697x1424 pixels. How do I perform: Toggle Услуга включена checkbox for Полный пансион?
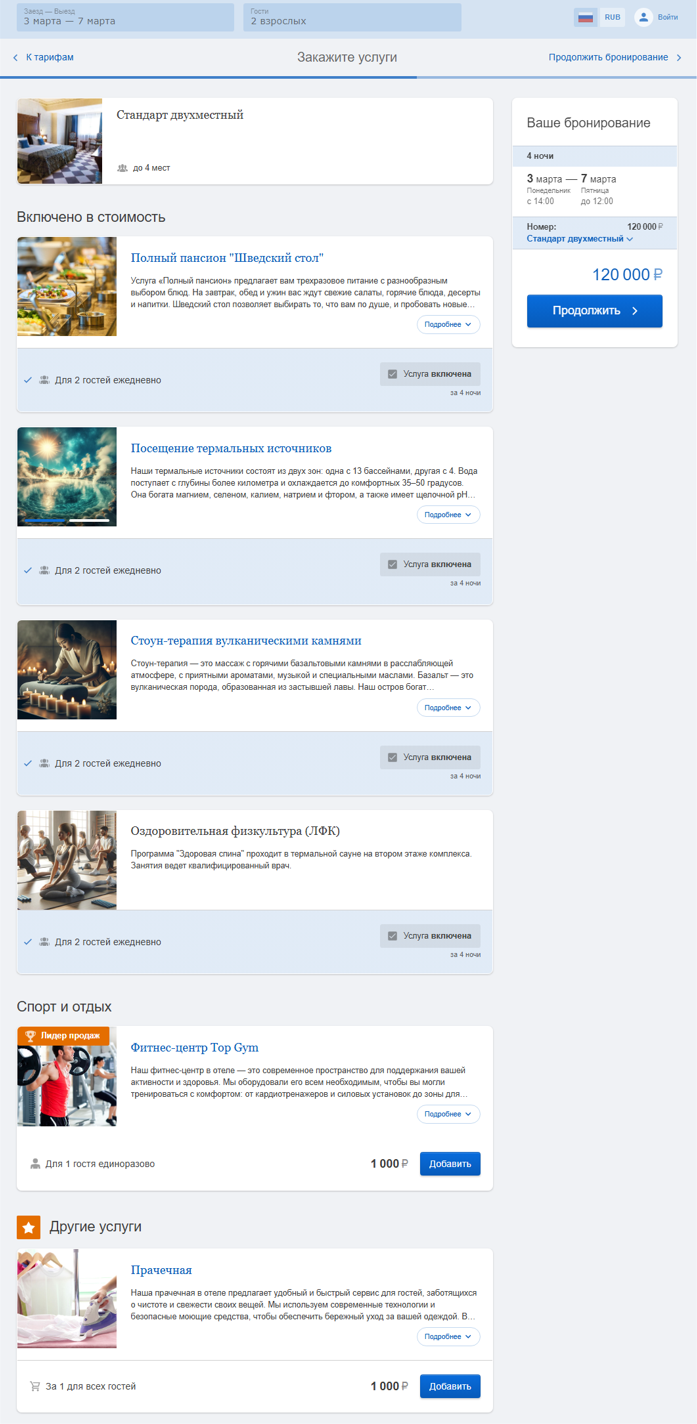point(393,374)
